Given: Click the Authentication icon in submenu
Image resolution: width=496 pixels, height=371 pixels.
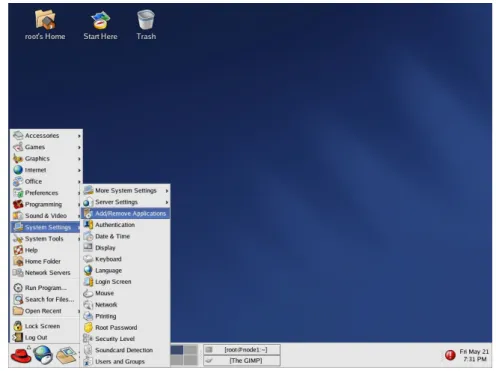Looking at the screenshot, I should click(88, 225).
